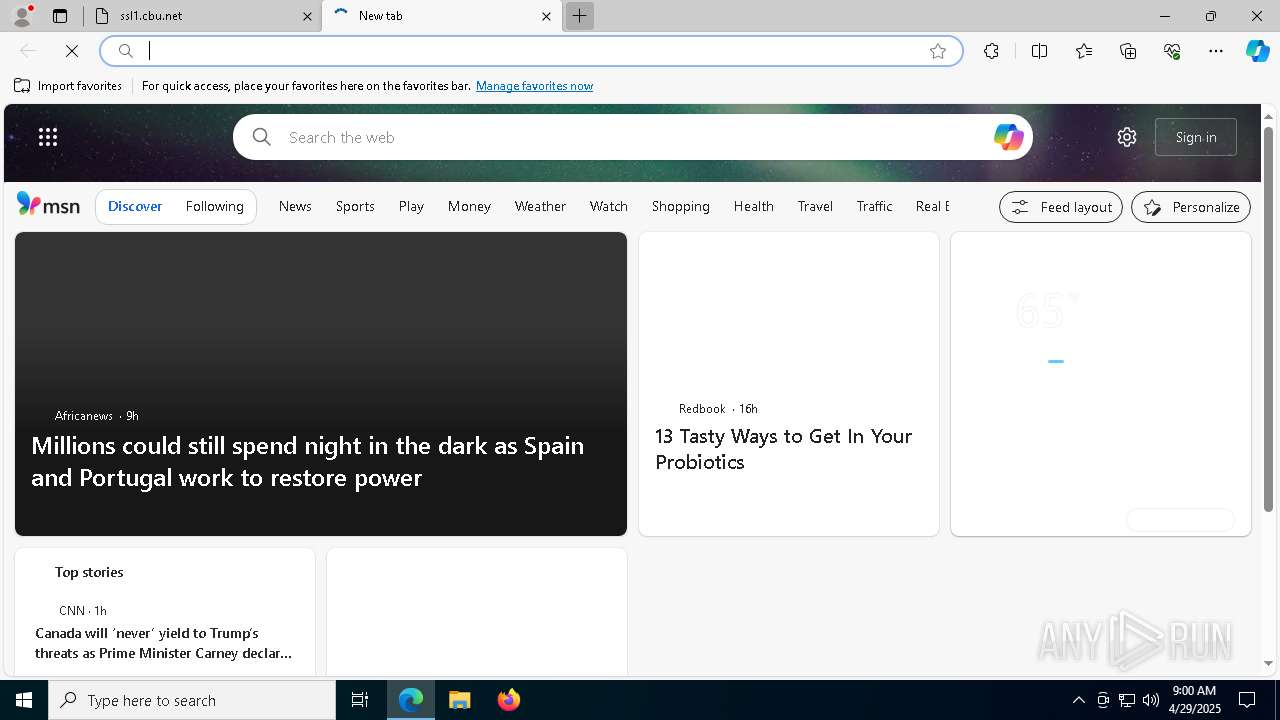Open the Sports category

[x=355, y=206]
